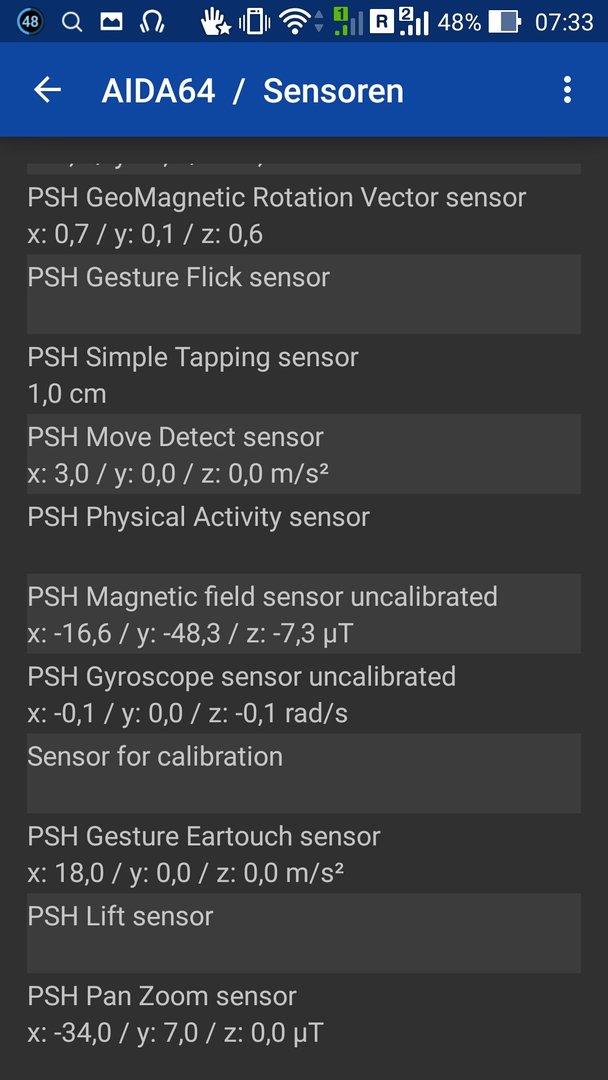The height and width of the screenshot is (1080, 608).
Task: Select PSH Magnetic field sensor uncalibrated row
Action: [x=304, y=614]
